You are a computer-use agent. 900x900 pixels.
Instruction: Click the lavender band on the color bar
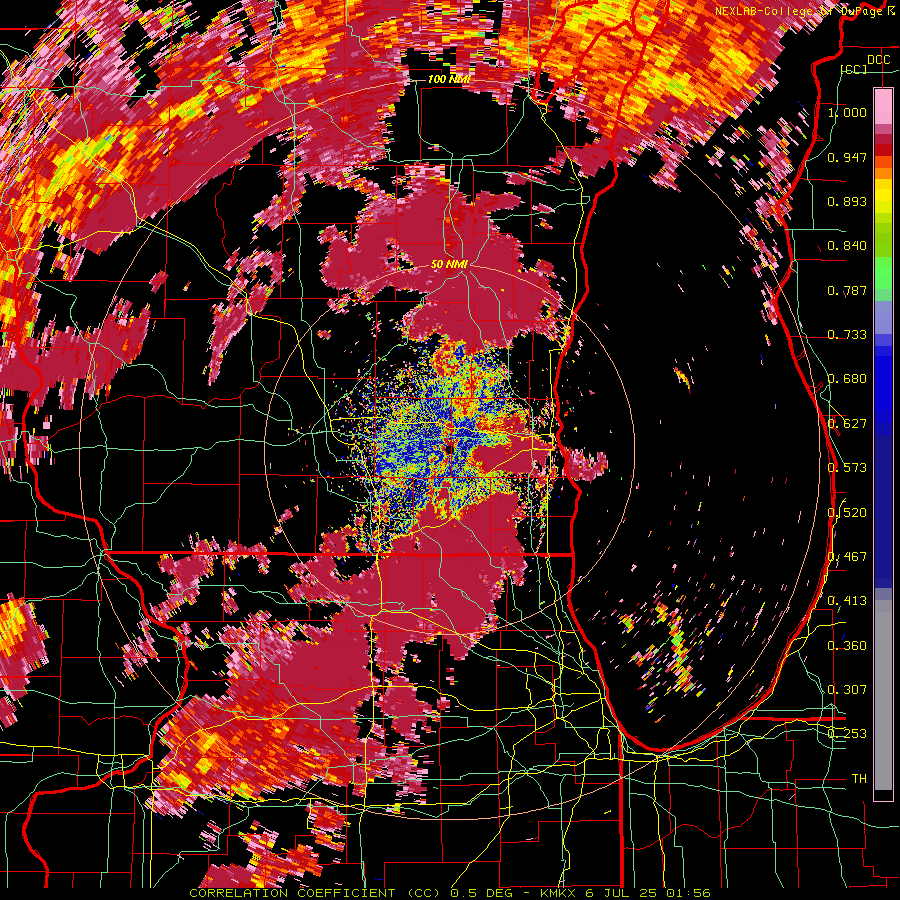click(x=883, y=318)
